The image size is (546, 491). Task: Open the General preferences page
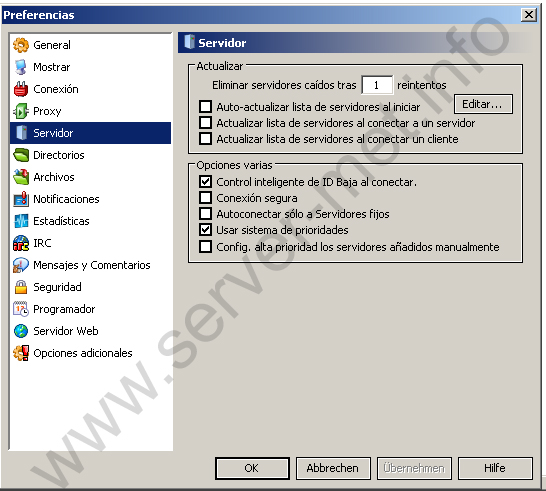click(x=52, y=45)
